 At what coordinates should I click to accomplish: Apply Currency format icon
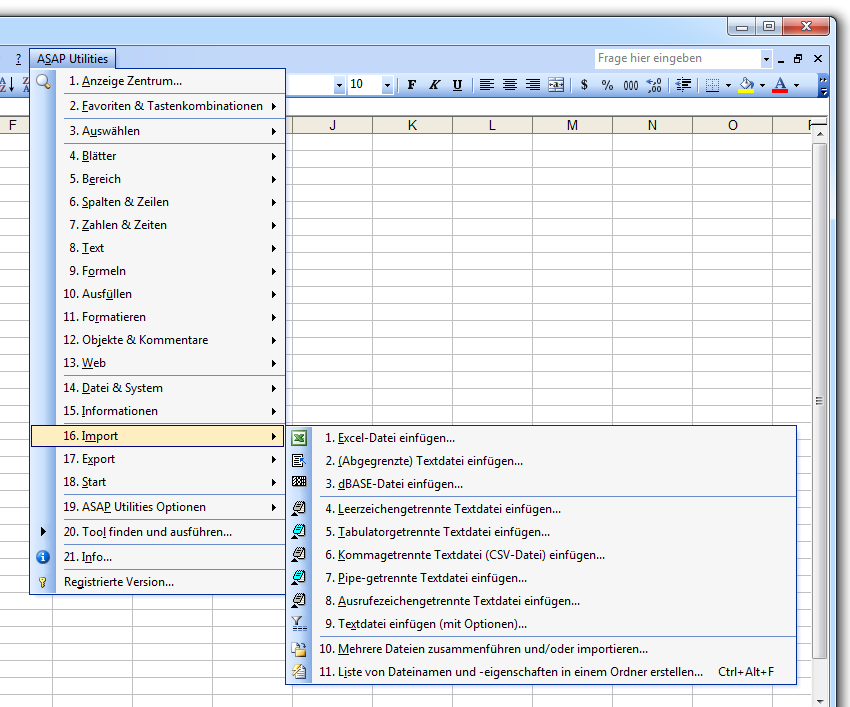tap(584, 85)
